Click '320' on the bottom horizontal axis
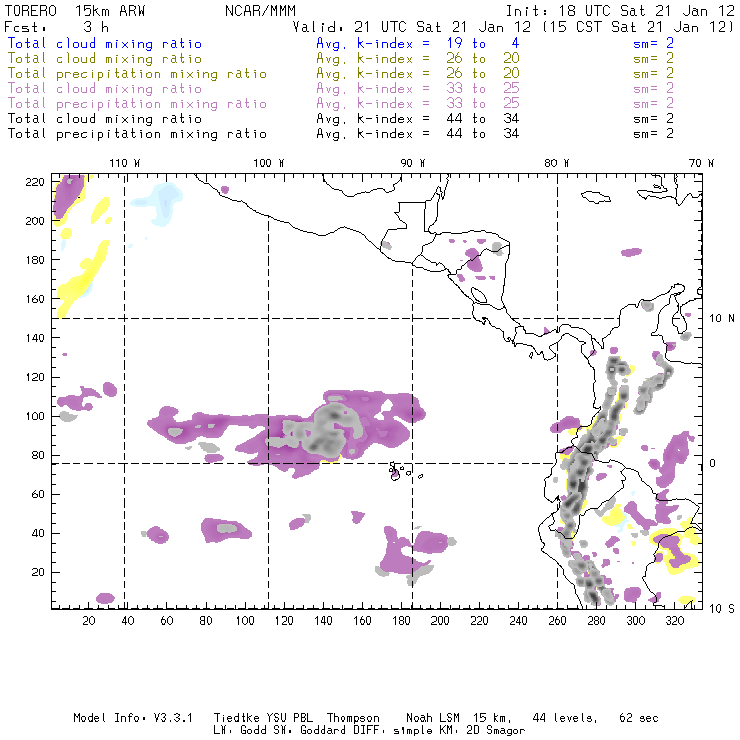 pos(675,621)
